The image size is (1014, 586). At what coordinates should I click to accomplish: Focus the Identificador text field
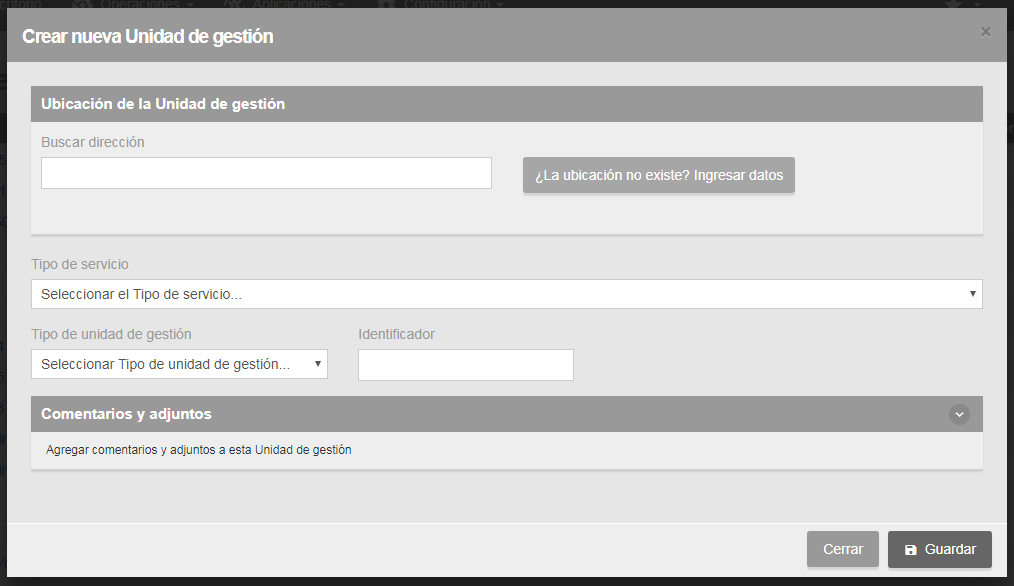click(465, 365)
